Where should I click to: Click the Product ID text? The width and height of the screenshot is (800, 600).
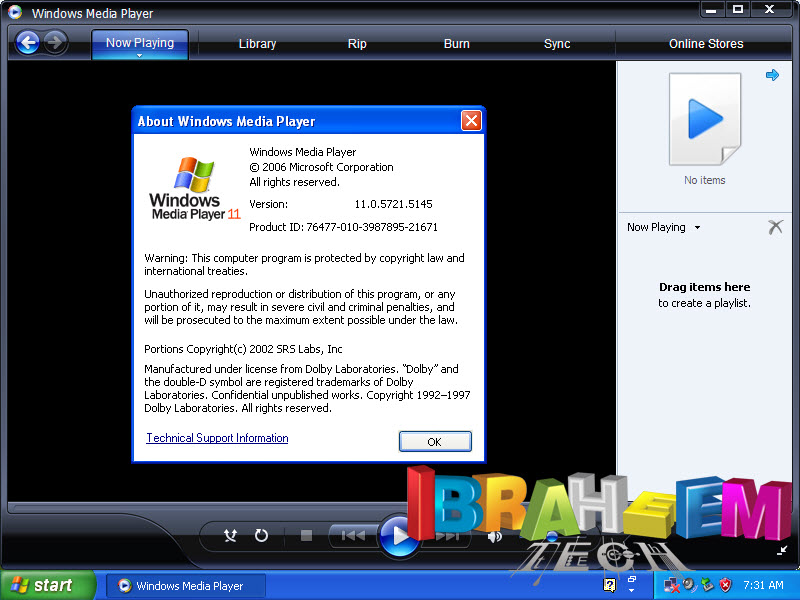343,227
